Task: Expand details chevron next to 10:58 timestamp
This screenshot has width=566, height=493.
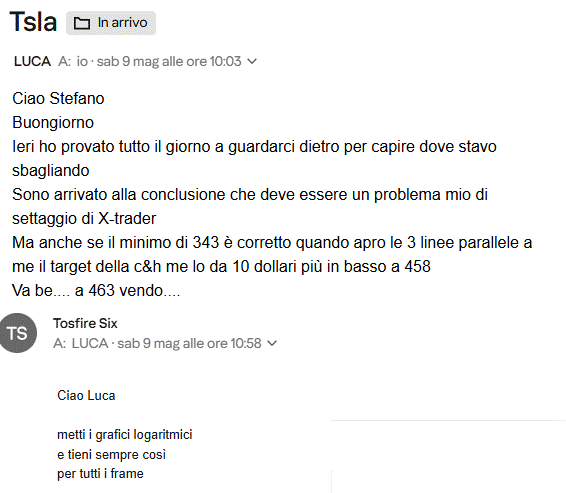Action: [x=272, y=343]
